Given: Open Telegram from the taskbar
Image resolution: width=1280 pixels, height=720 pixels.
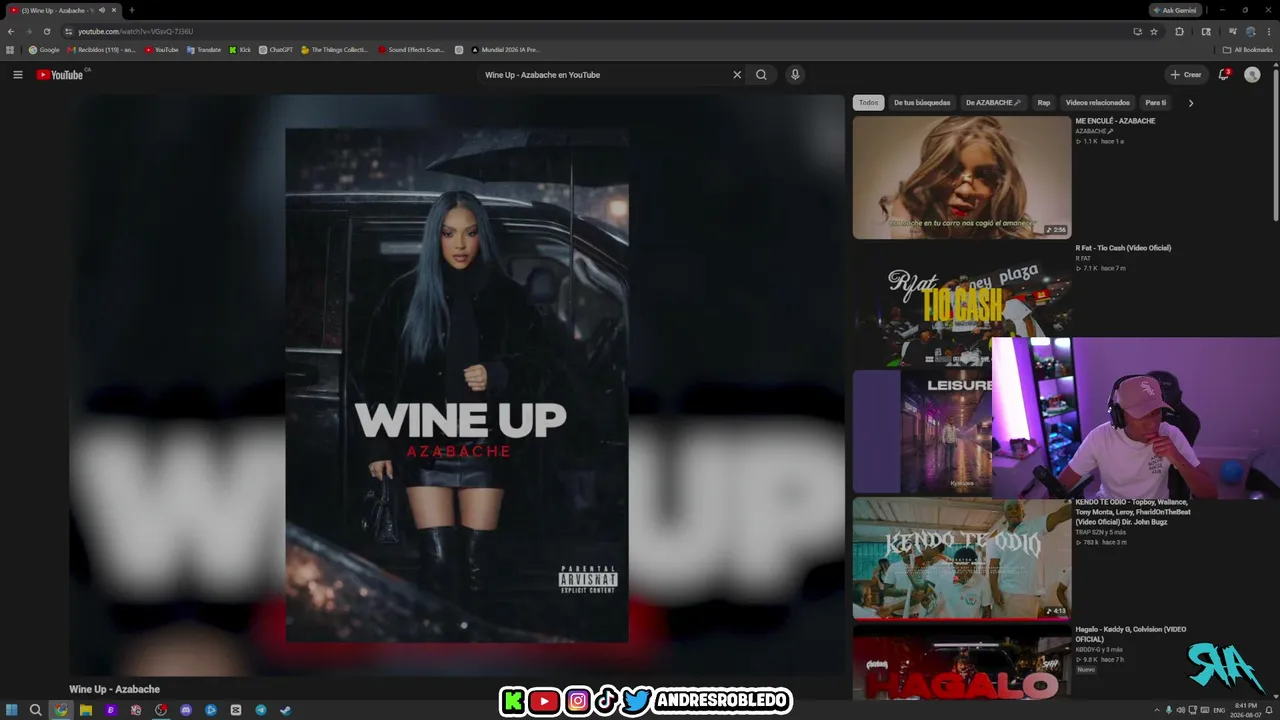Looking at the screenshot, I should coord(261,710).
